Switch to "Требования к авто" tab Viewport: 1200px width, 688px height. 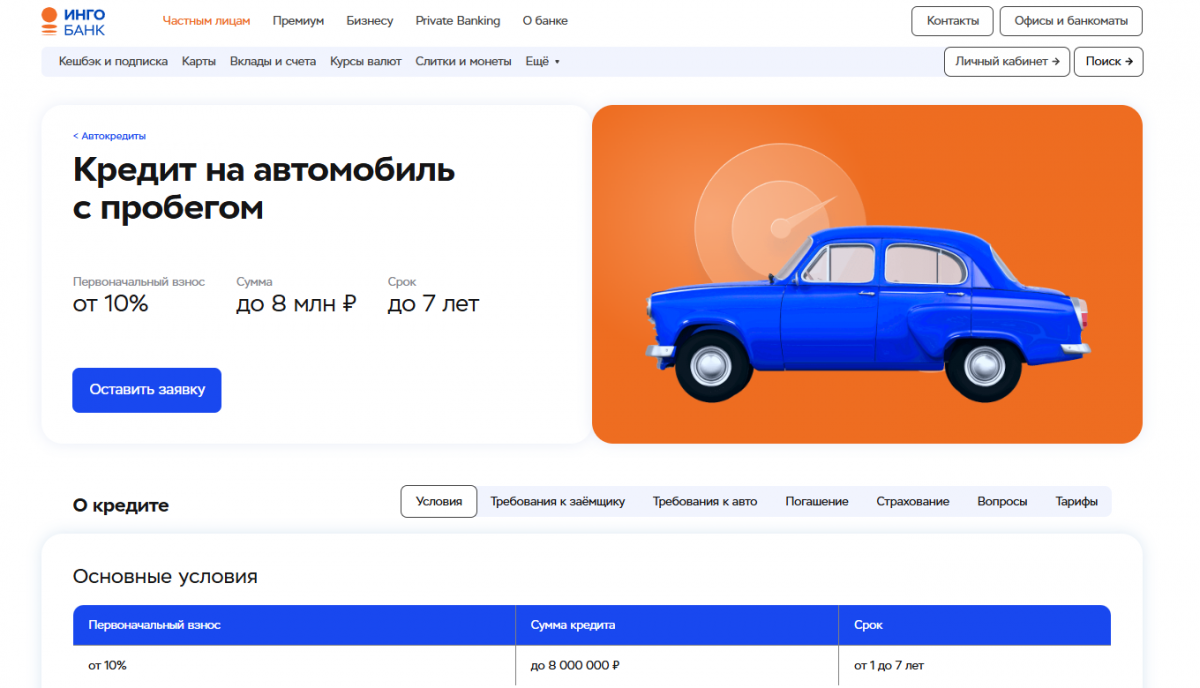point(705,502)
